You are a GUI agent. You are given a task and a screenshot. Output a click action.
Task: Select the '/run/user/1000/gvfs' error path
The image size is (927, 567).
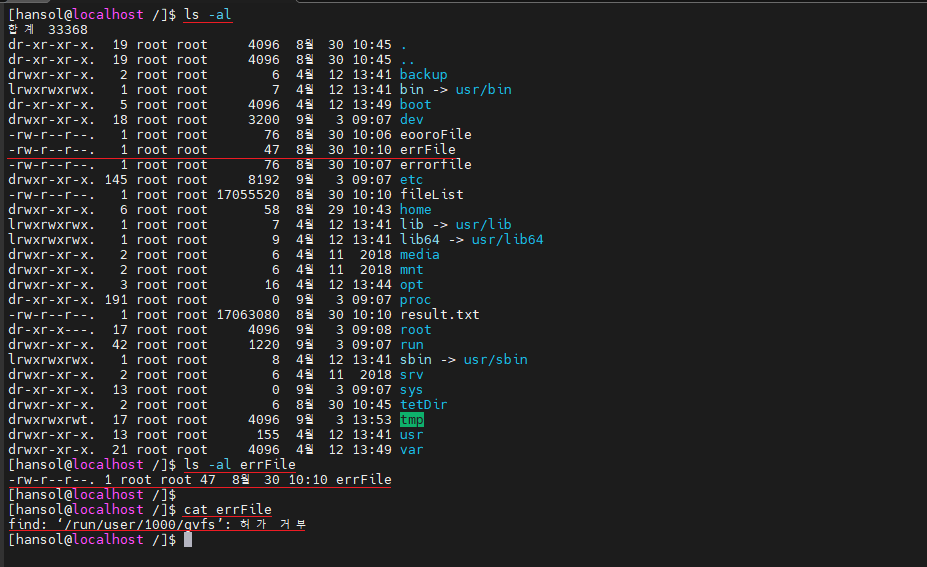(x=140, y=524)
